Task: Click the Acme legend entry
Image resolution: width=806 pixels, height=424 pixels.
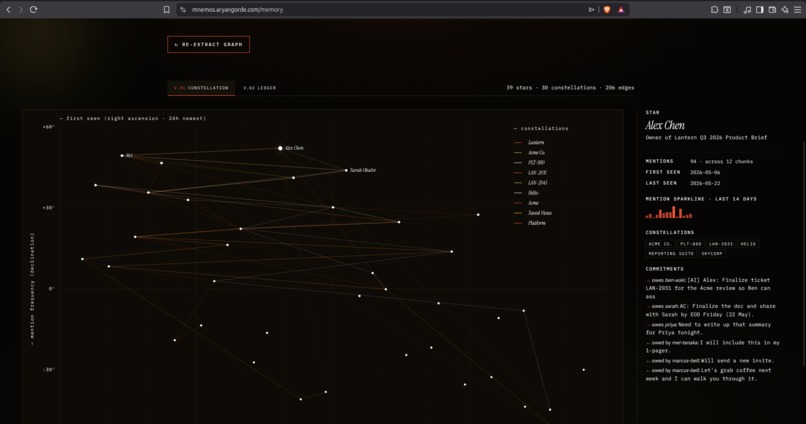Action: point(527,202)
